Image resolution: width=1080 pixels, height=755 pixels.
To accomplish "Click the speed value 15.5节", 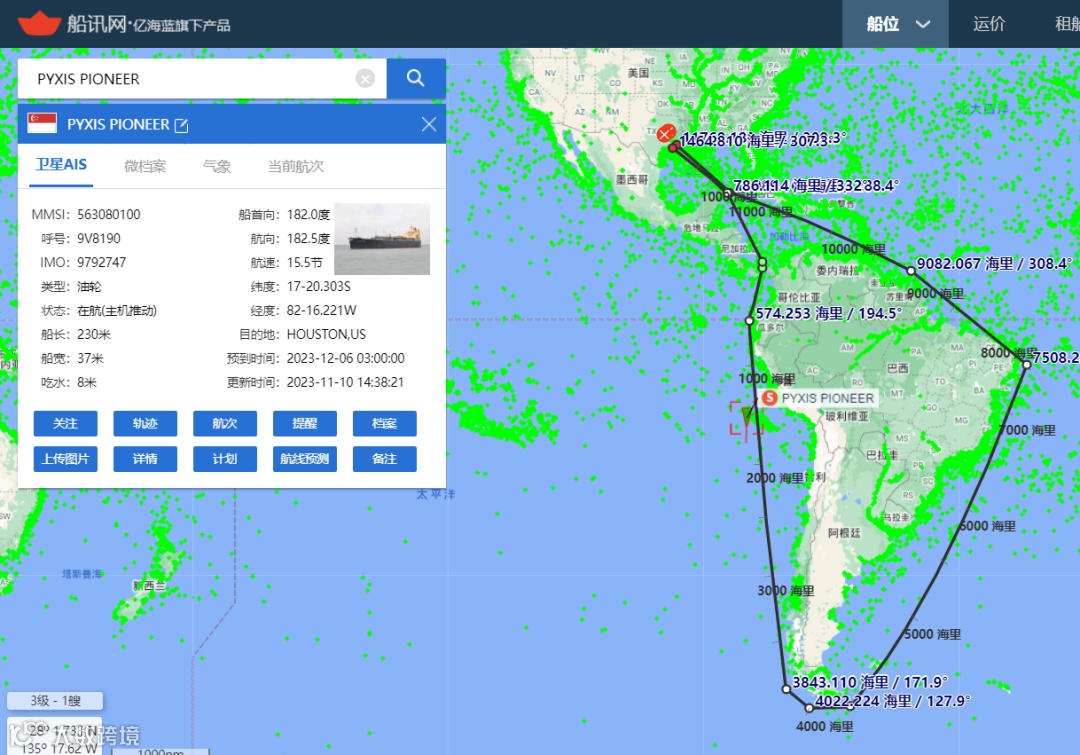I will coord(304,262).
